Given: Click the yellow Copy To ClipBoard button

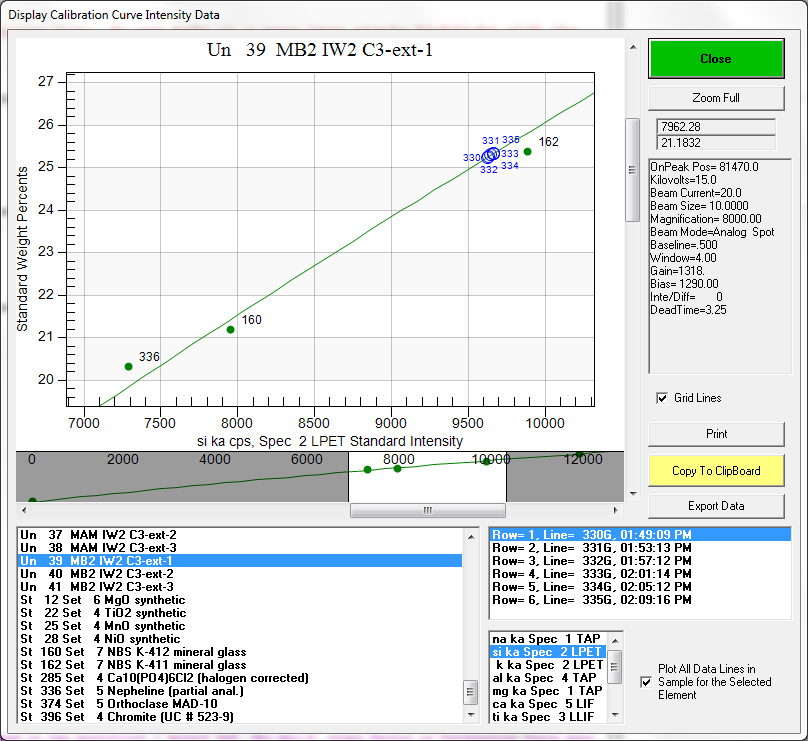Looking at the screenshot, I should pos(715,471).
